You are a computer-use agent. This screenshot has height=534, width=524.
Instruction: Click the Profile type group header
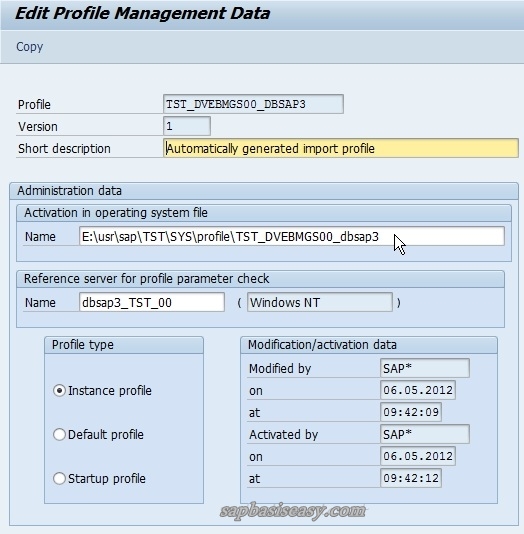click(124, 345)
